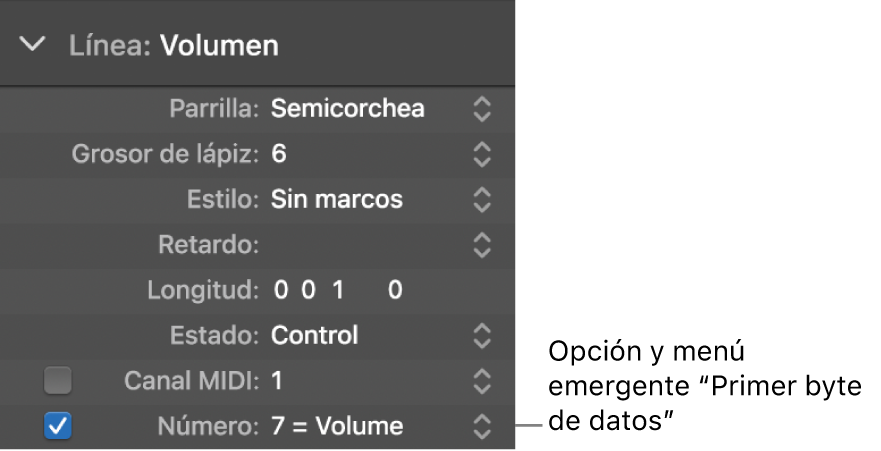881x451 pixels.
Task: Open the Número pop-up arrows
Action: pos(482,427)
